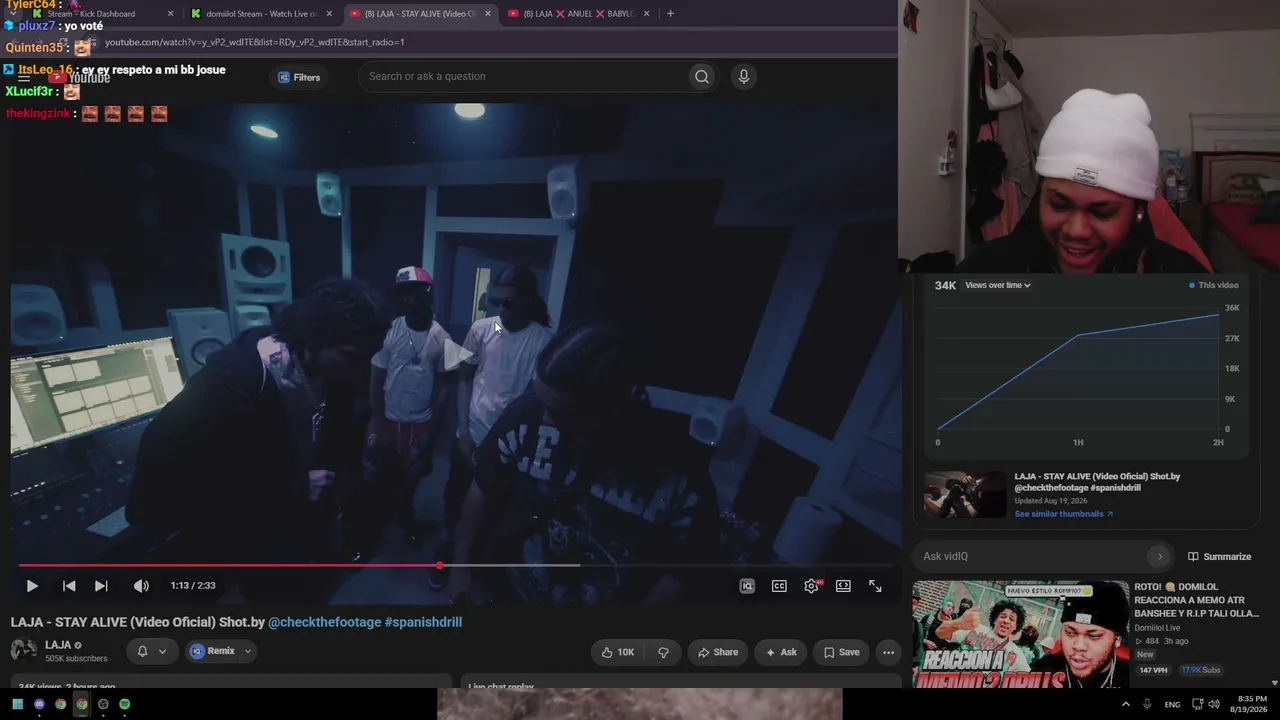Switch to the Kick Dashboard tab
This screenshot has height=720, width=1280.
pyautogui.click(x=99, y=14)
